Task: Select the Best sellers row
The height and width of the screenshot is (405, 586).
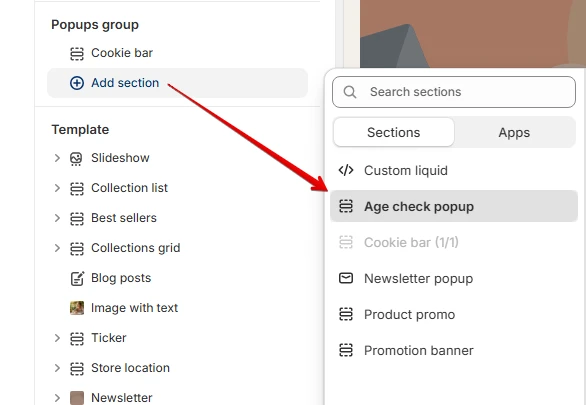Action: [x=178, y=218]
